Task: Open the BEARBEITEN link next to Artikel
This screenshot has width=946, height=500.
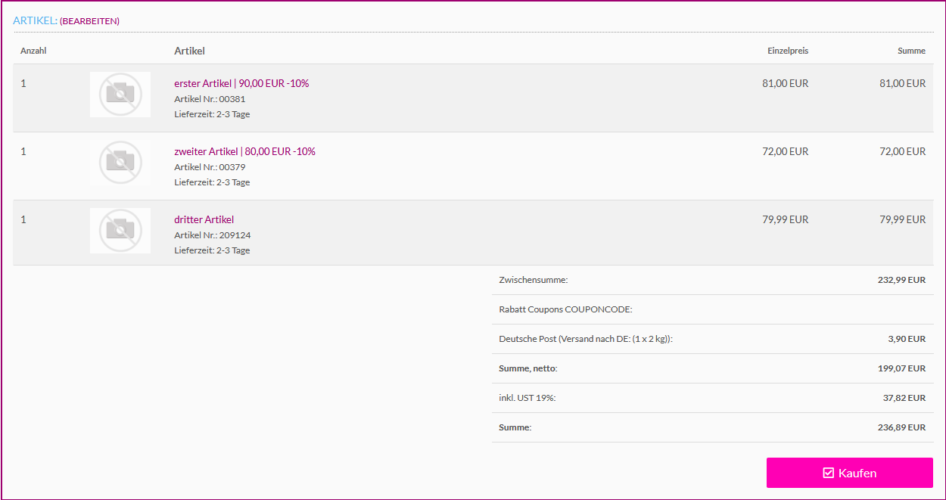Action: point(89,21)
